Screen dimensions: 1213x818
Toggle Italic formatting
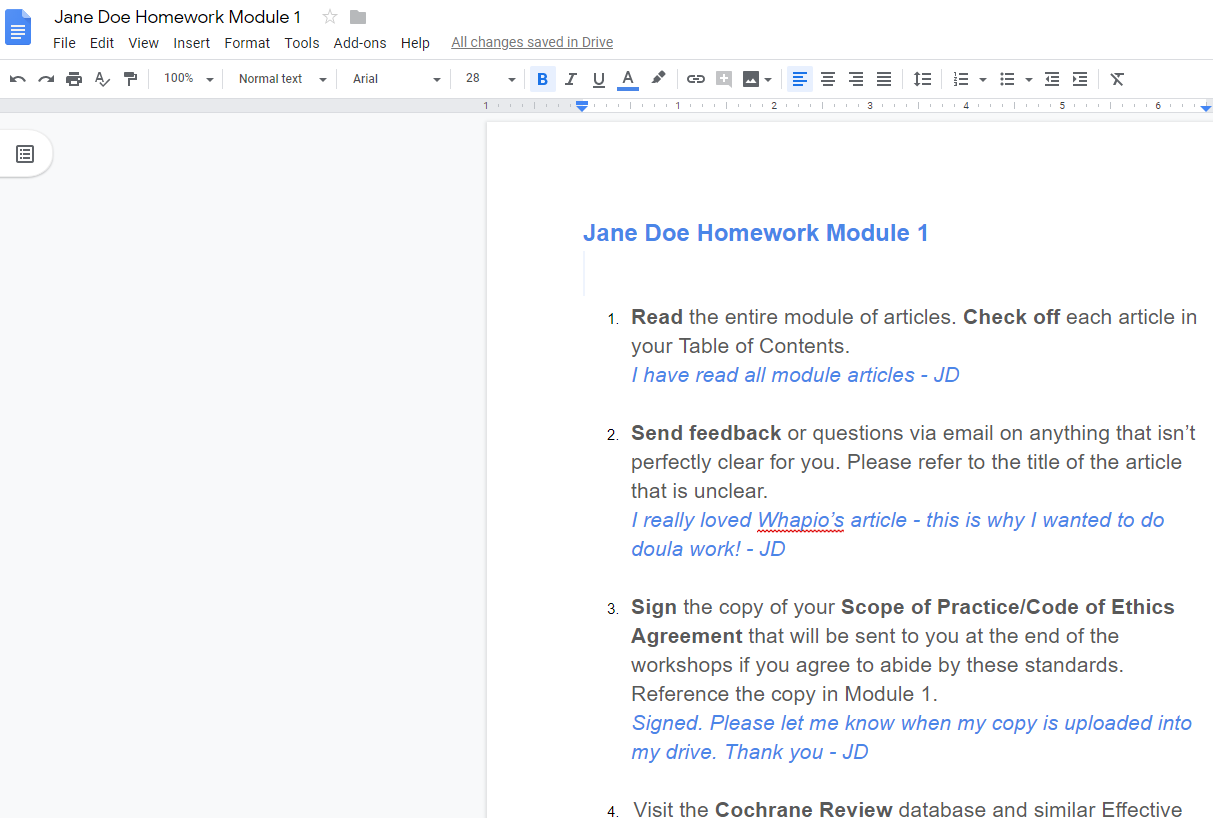click(x=571, y=79)
